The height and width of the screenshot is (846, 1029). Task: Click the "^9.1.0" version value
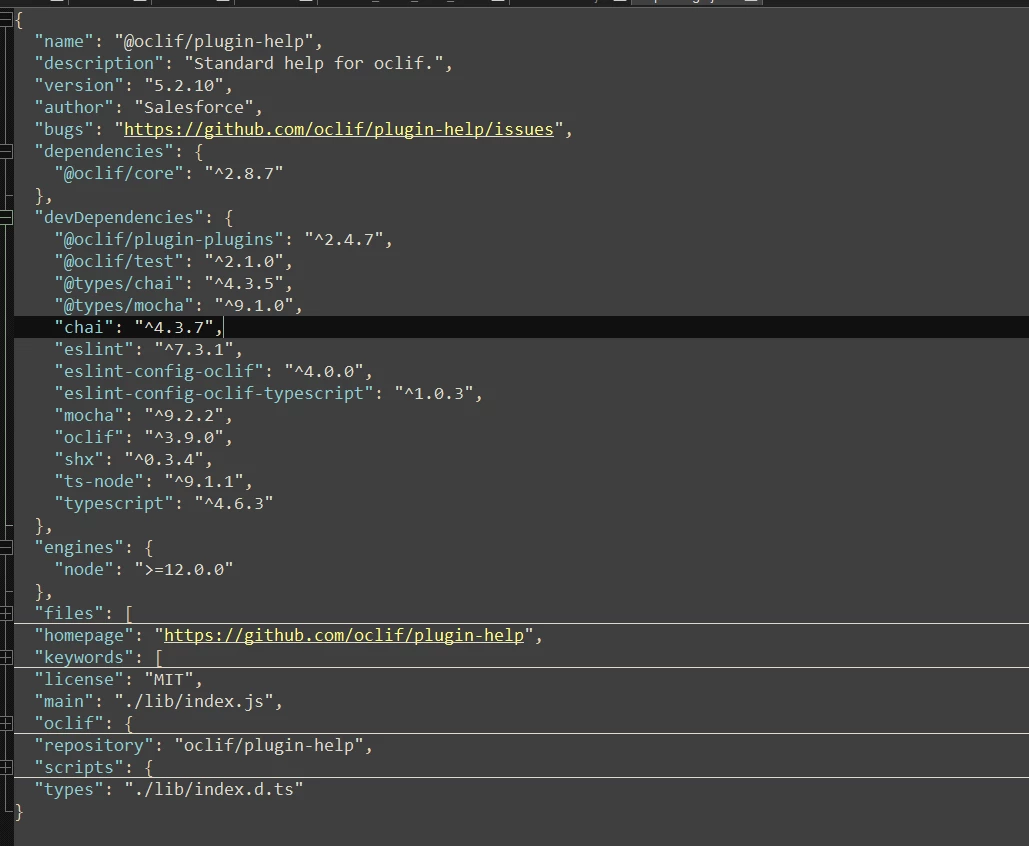253,305
